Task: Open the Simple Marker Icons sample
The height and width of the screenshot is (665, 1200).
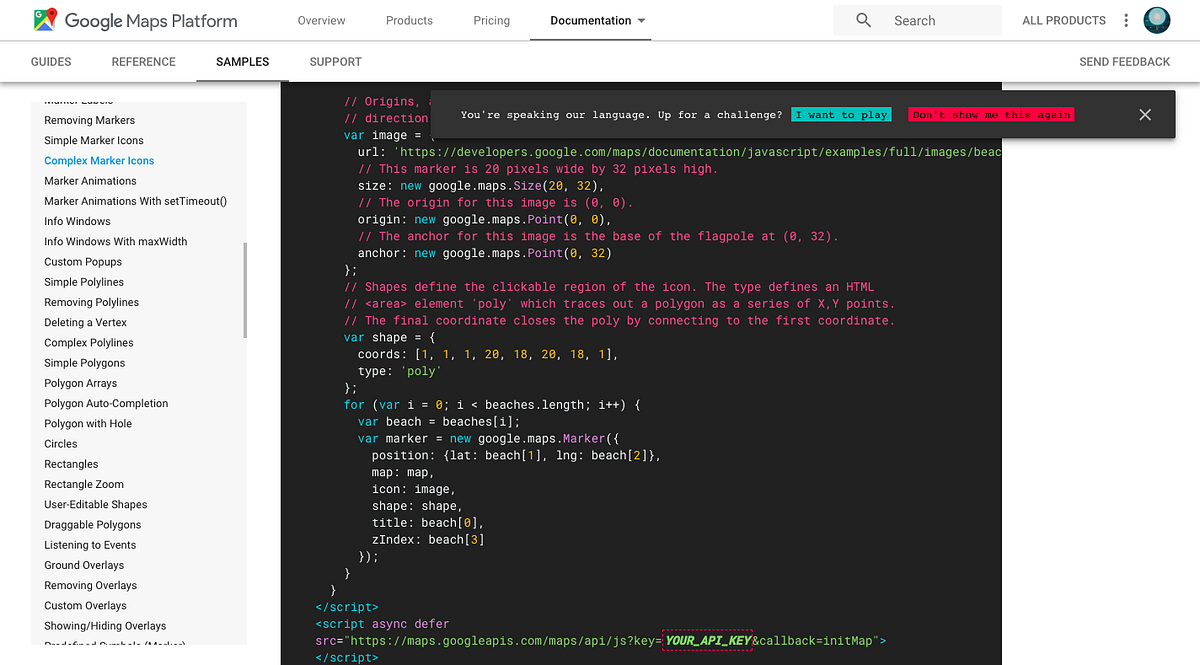Action: pos(93,140)
